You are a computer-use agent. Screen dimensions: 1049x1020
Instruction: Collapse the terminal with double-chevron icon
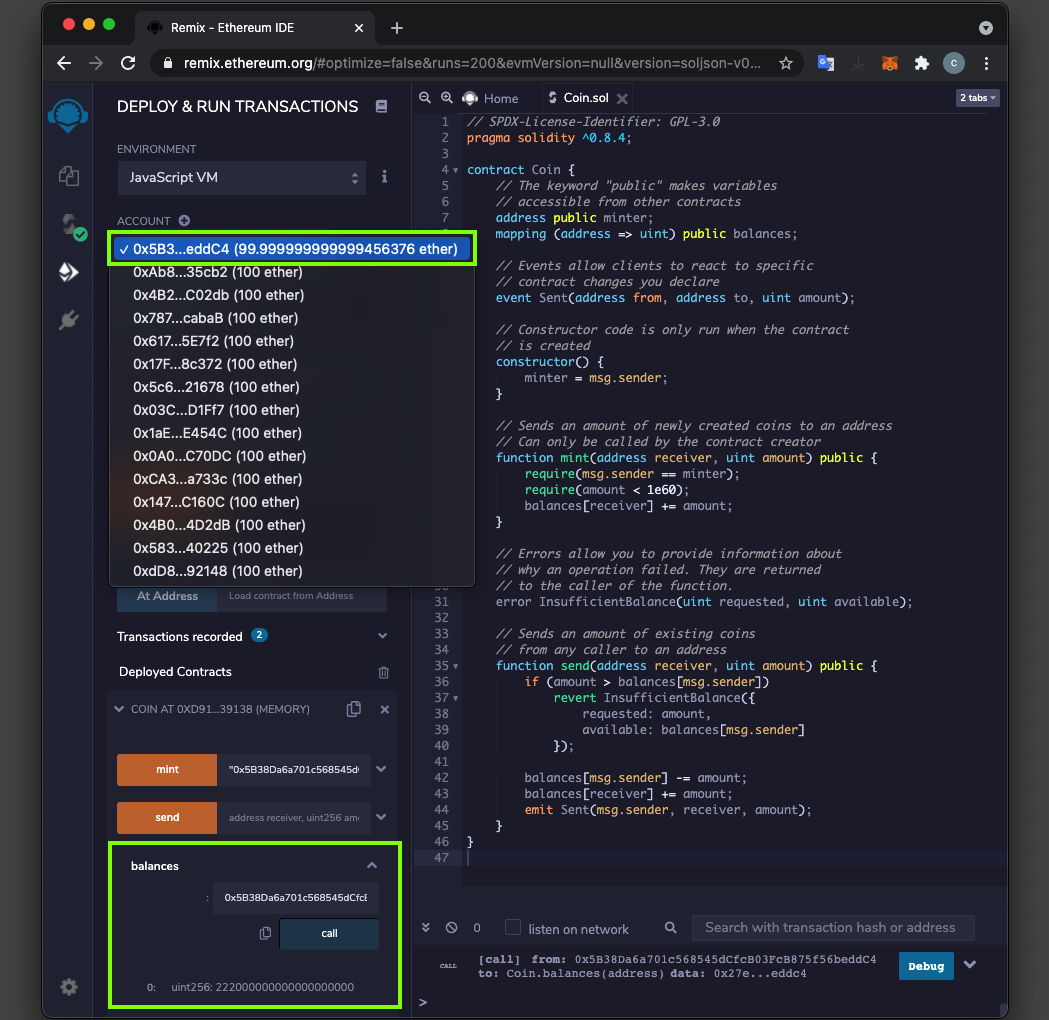[x=425, y=928]
